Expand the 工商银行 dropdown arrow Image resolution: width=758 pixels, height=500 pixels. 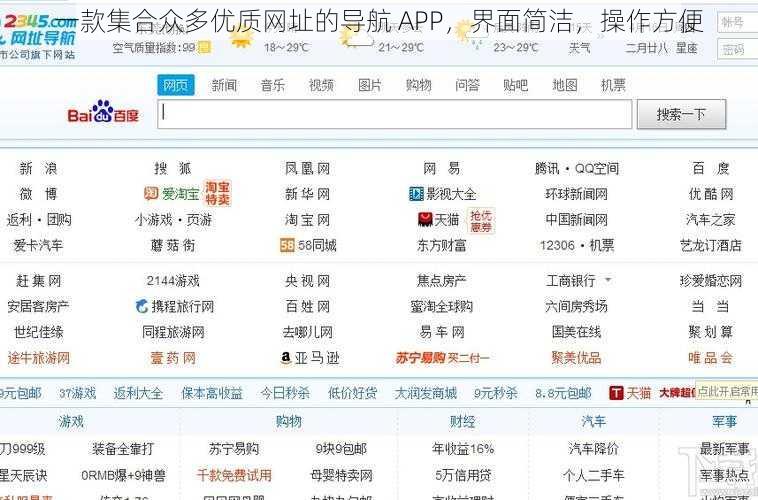point(608,279)
